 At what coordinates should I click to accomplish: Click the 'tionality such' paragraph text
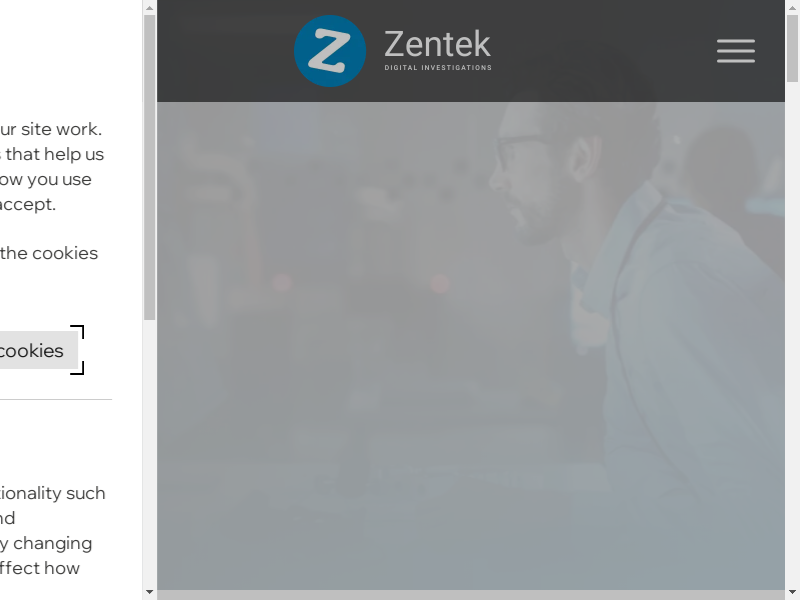click(53, 493)
